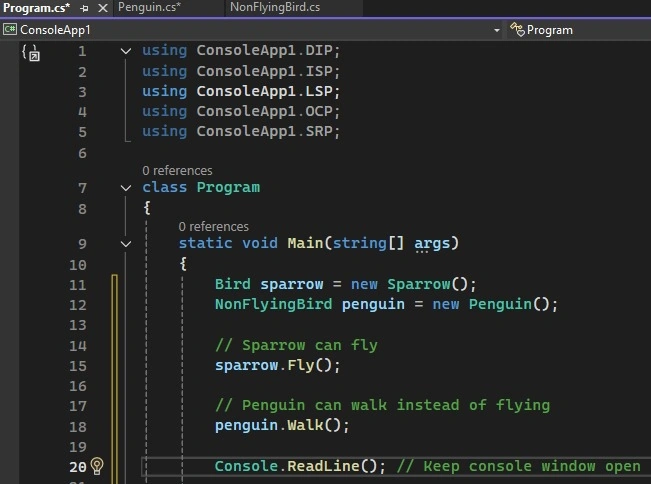The image size is (651, 484).
Task: Click the 'Penguin can walk instead of flying' comment
Action: point(383,405)
